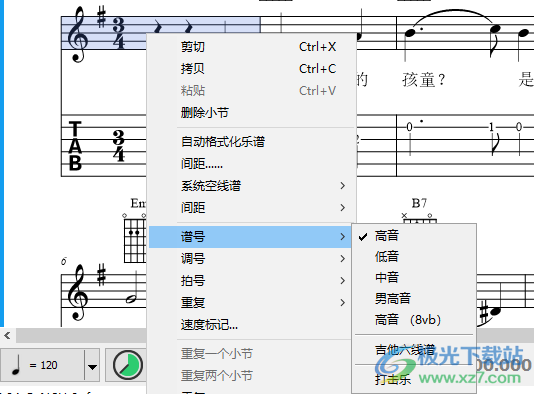Click the B7 chord name

(419, 203)
